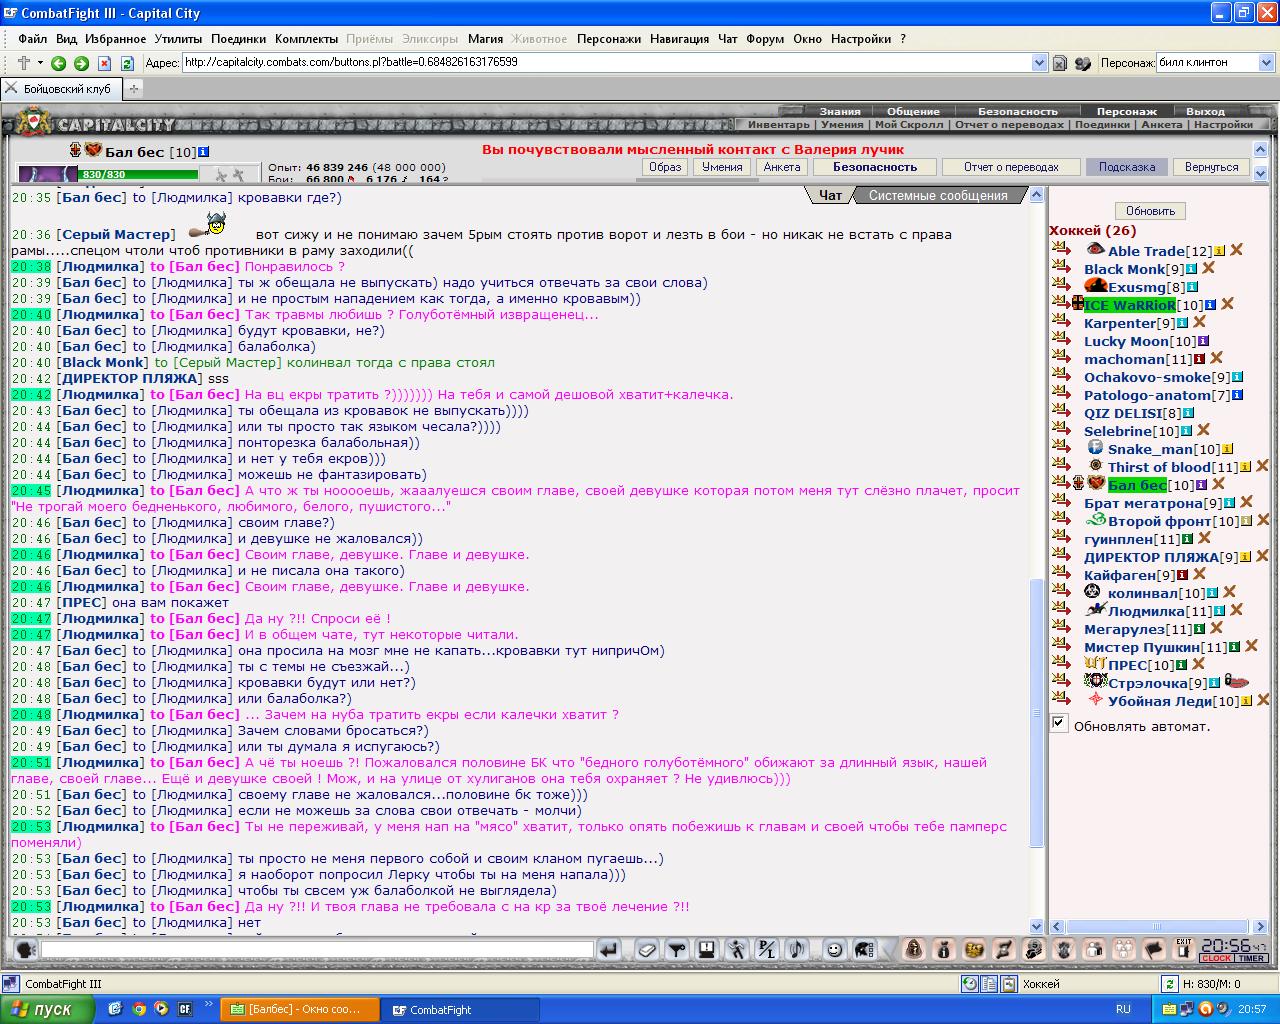Open the Магия menu
The height and width of the screenshot is (1024, 1280).
click(x=485, y=39)
